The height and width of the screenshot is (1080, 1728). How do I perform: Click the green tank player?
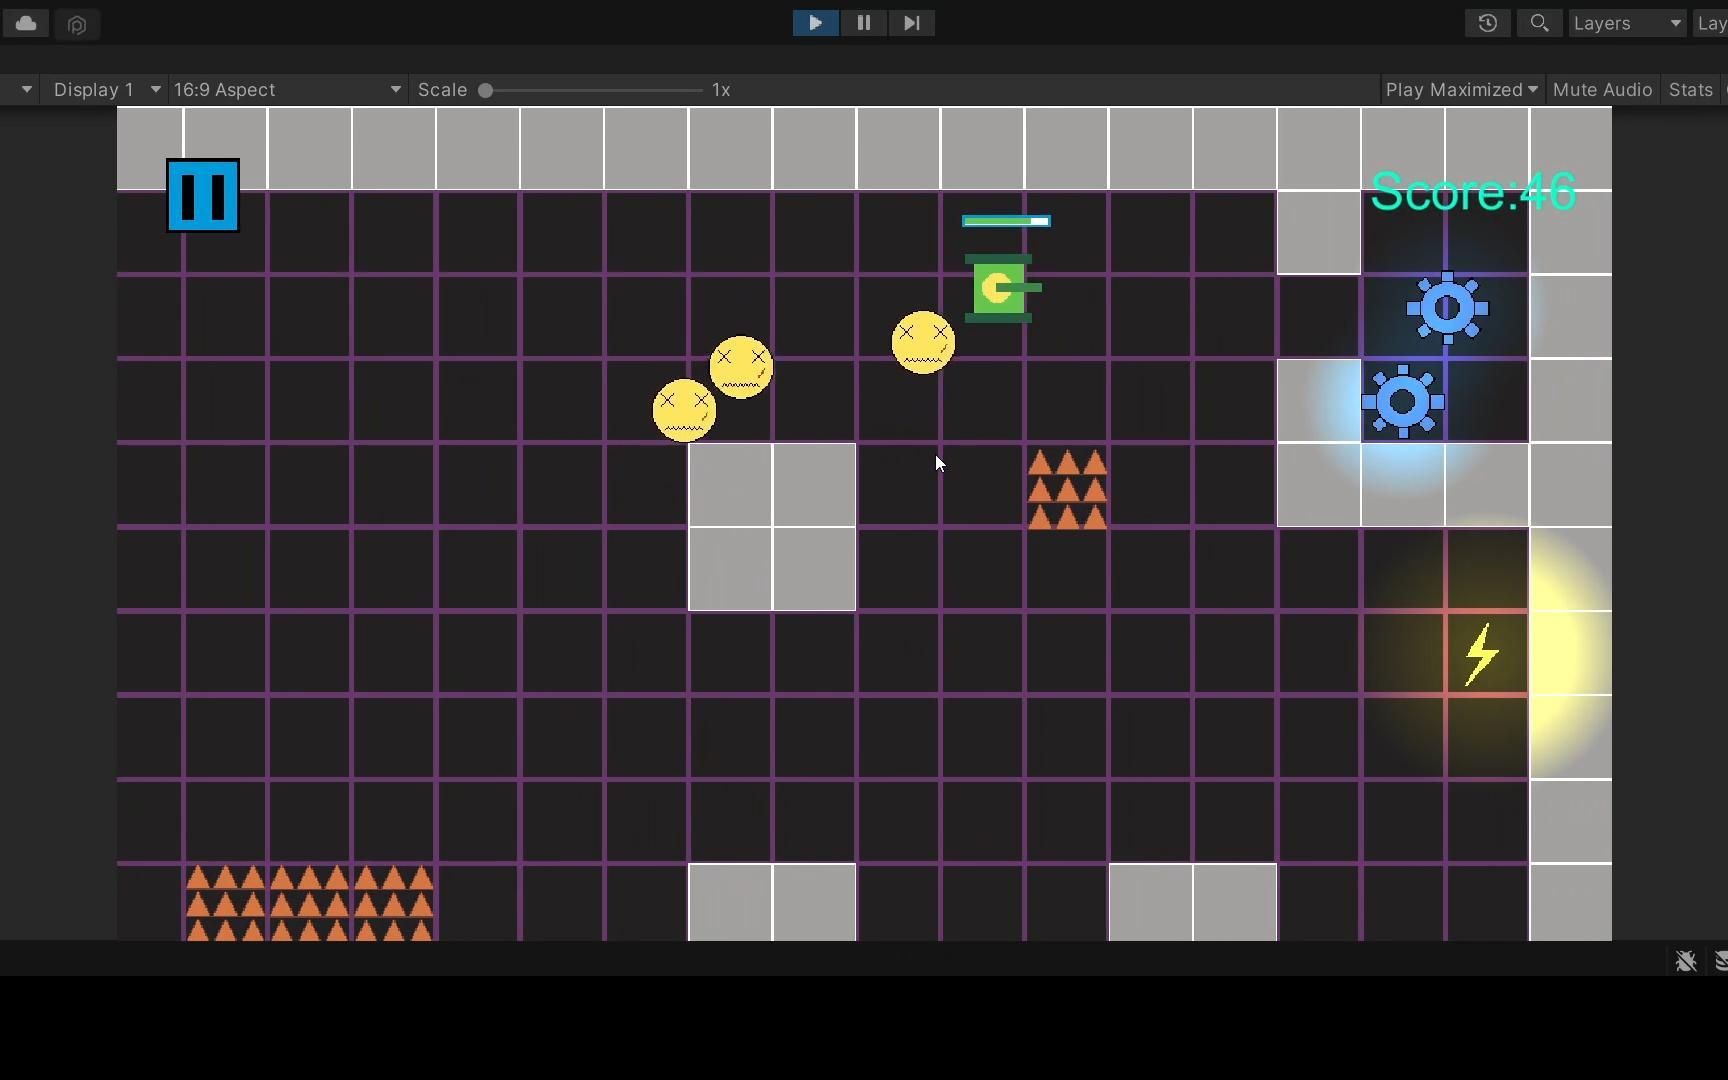click(x=999, y=288)
